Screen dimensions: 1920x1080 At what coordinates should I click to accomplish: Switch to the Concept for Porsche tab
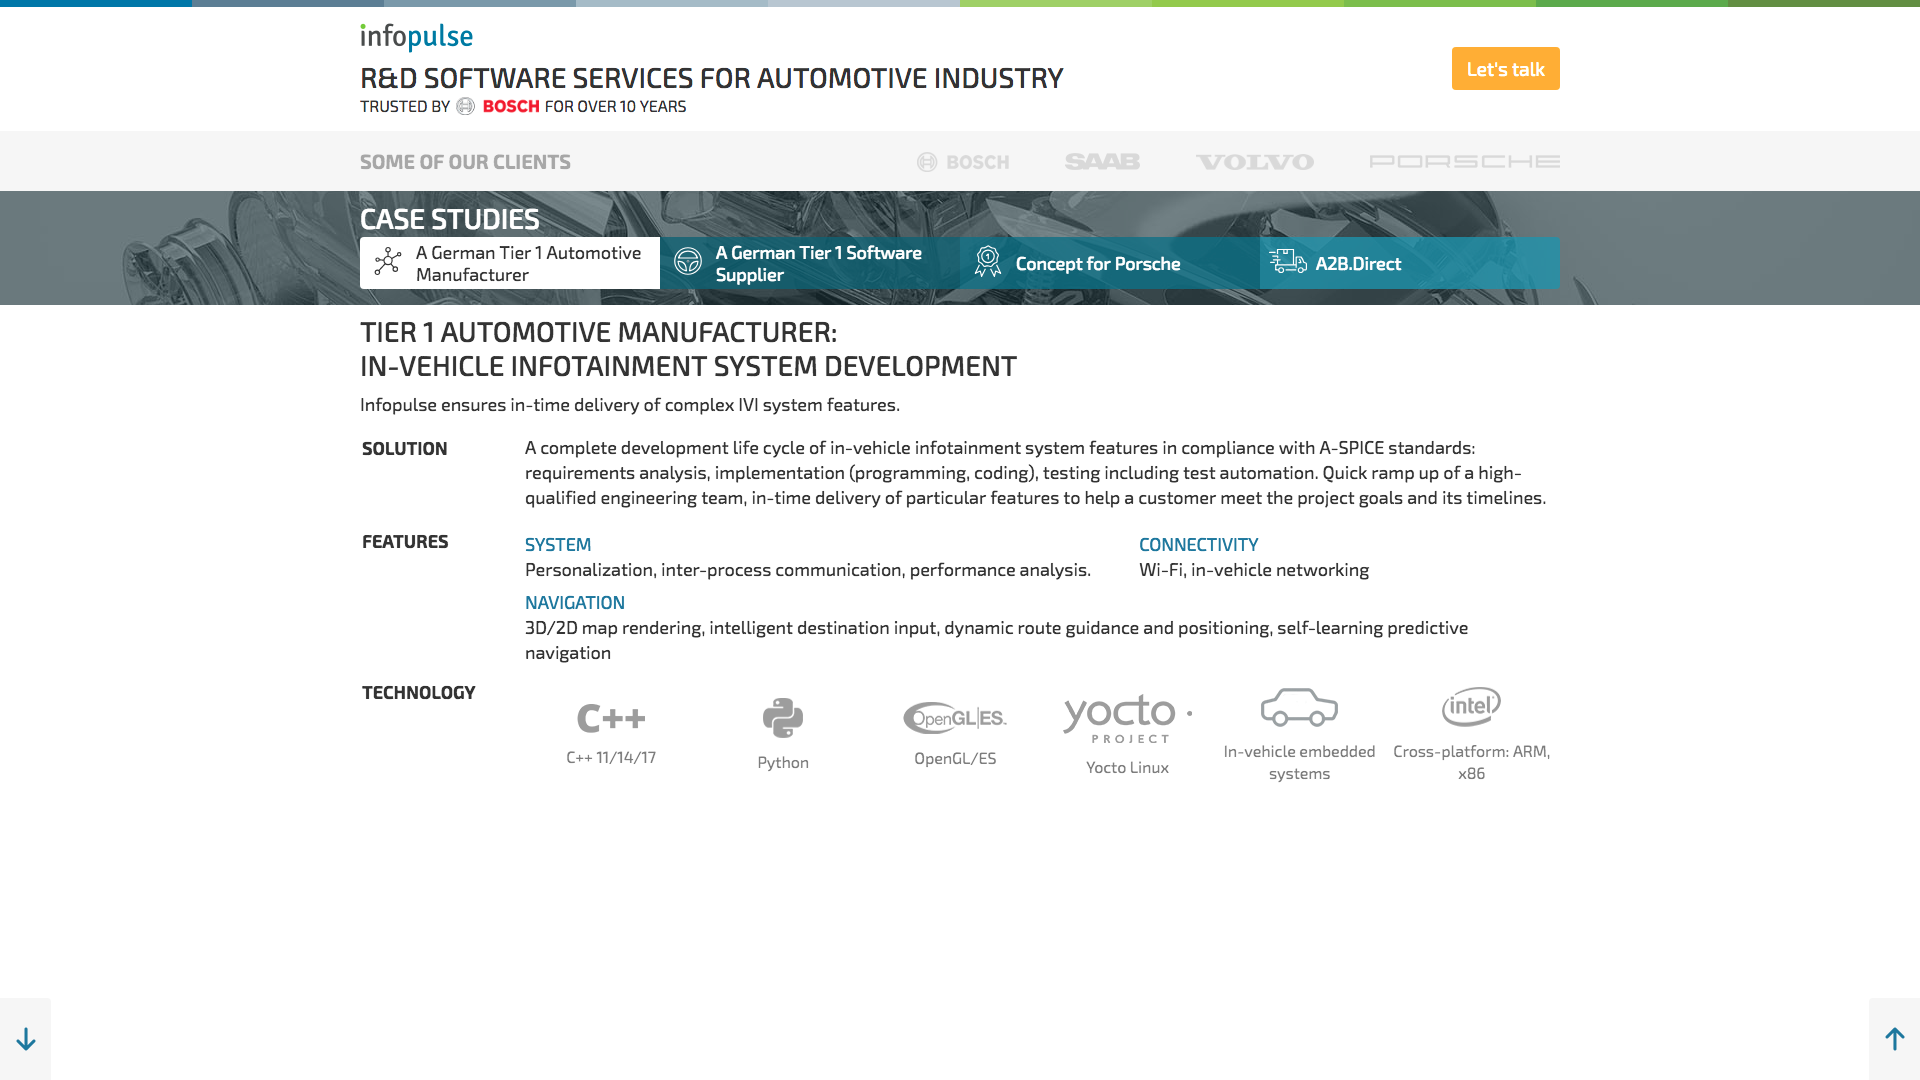[x=1110, y=263]
